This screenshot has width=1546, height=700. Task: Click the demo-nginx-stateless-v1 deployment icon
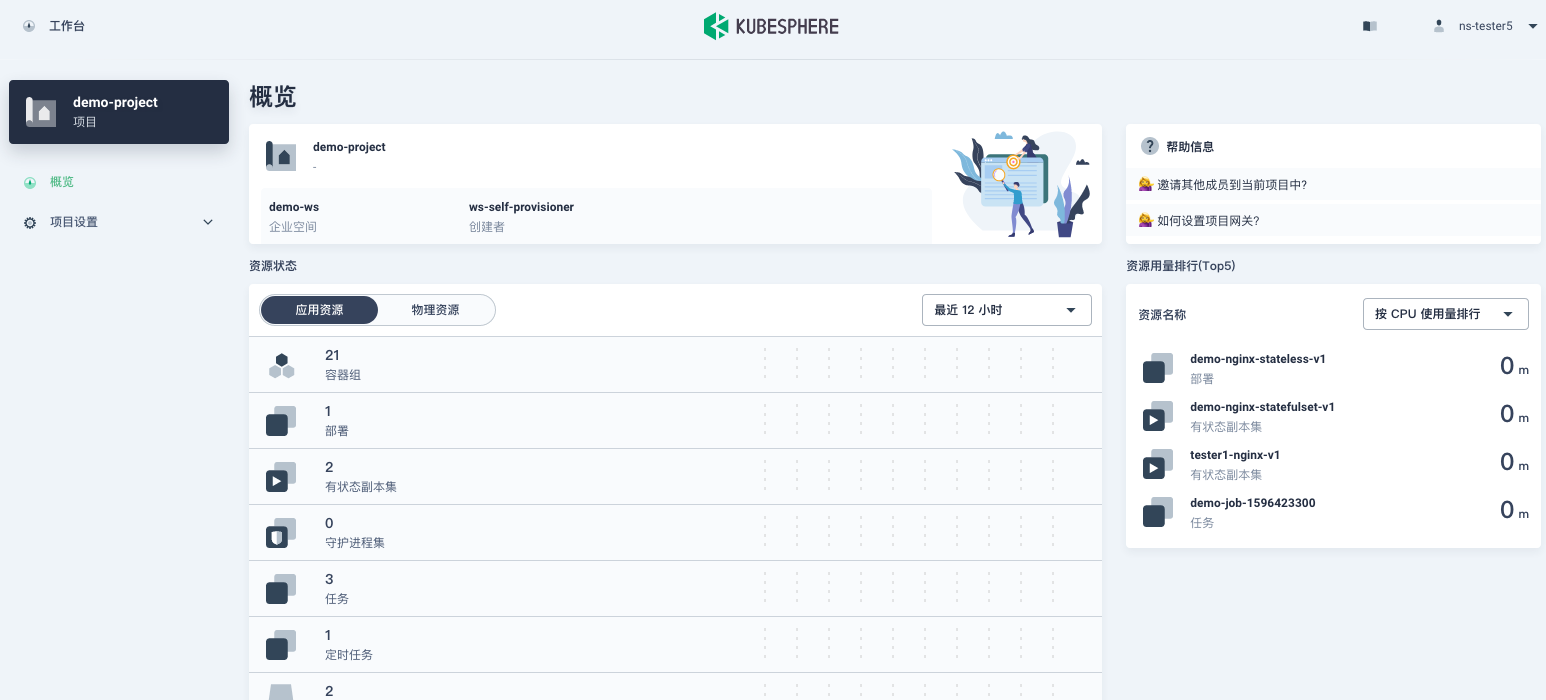[1158, 368]
